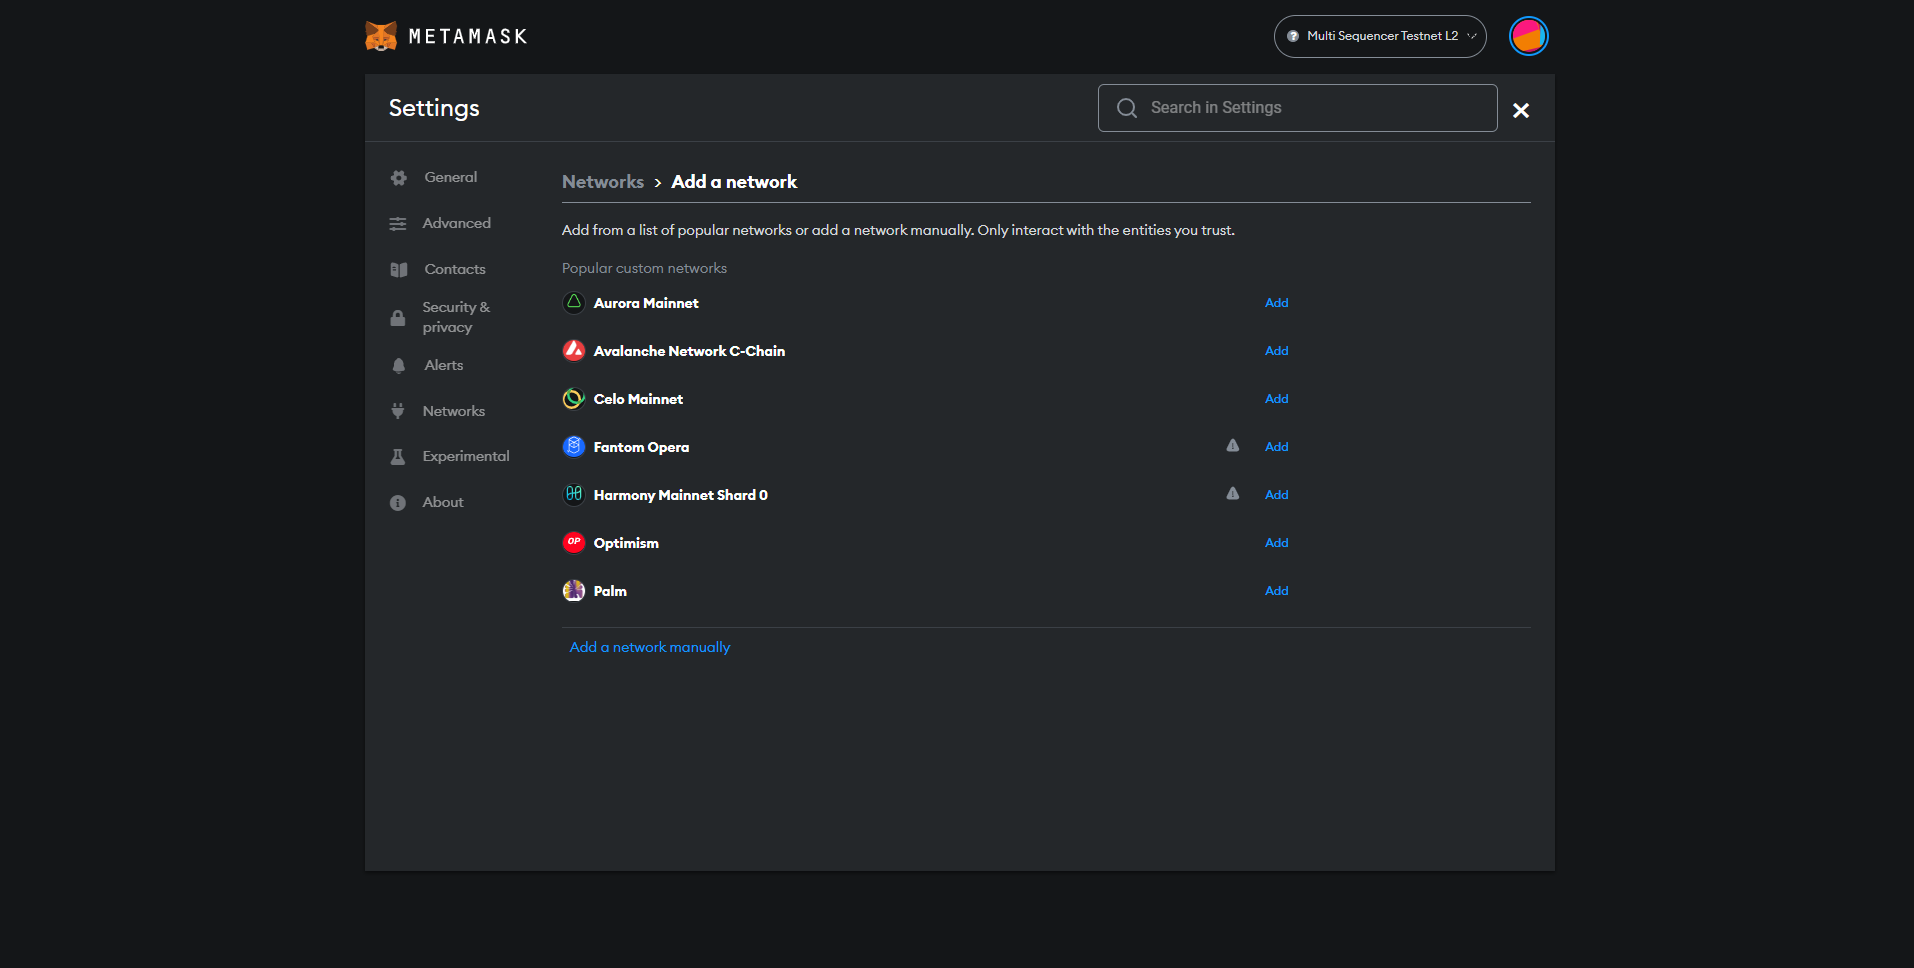Add the Palm network
Viewport: 1914px width, 968px height.
pyautogui.click(x=1276, y=591)
